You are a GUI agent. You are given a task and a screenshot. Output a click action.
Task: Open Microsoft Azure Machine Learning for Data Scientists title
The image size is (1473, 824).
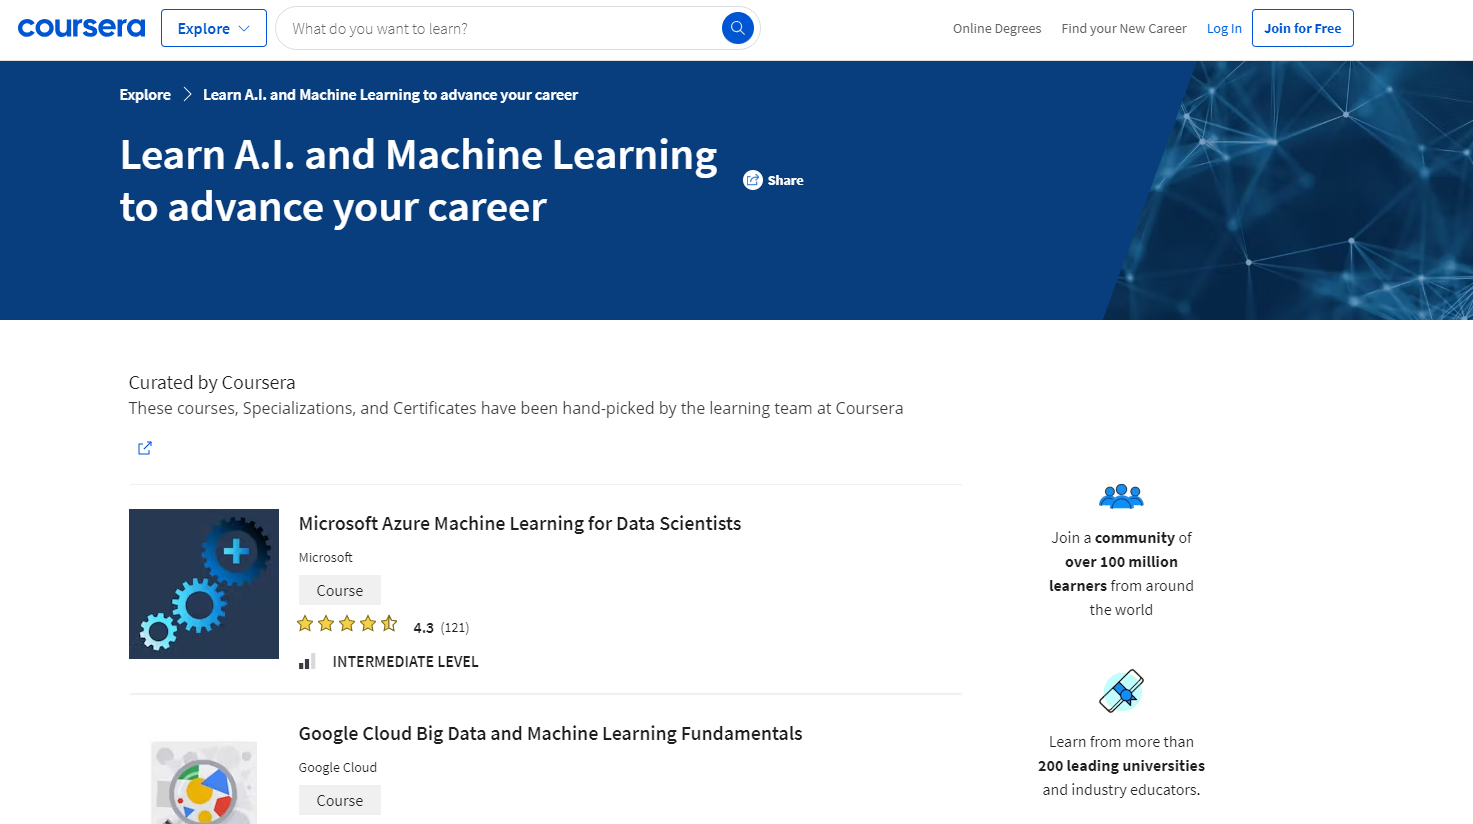pos(520,523)
